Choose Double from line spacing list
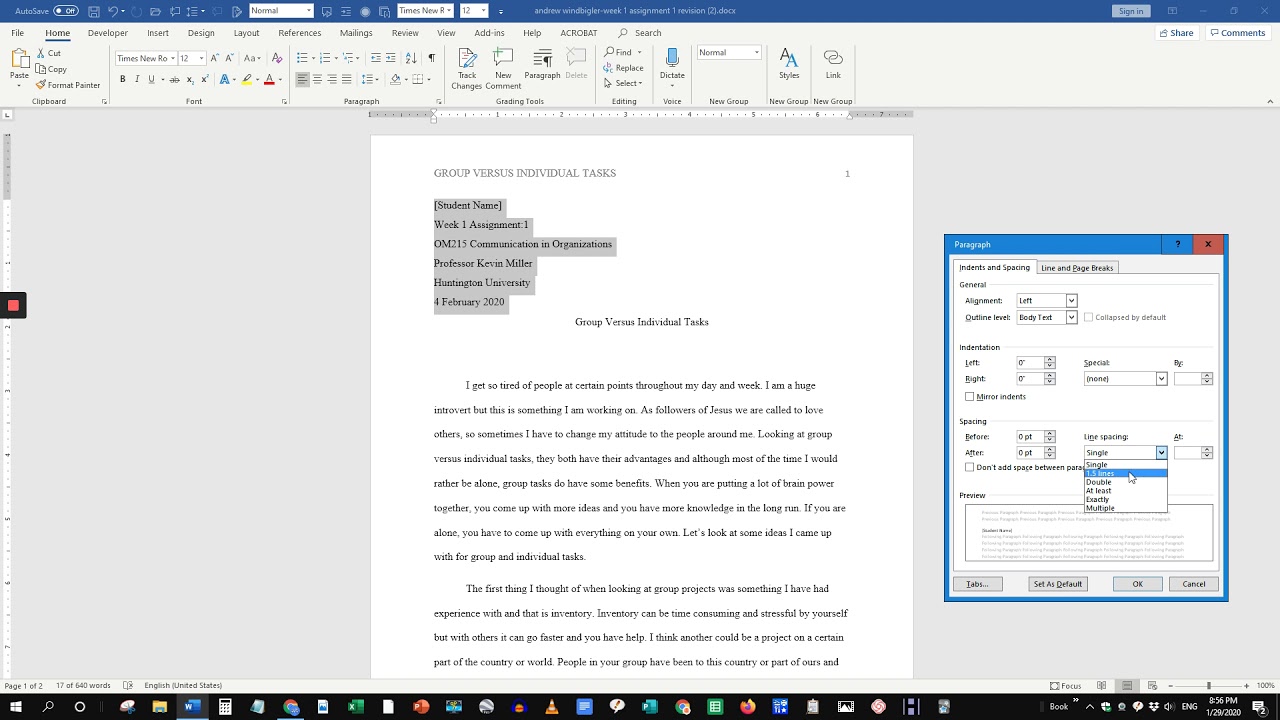Screen dimensions: 1280x720 click(x=1125, y=482)
